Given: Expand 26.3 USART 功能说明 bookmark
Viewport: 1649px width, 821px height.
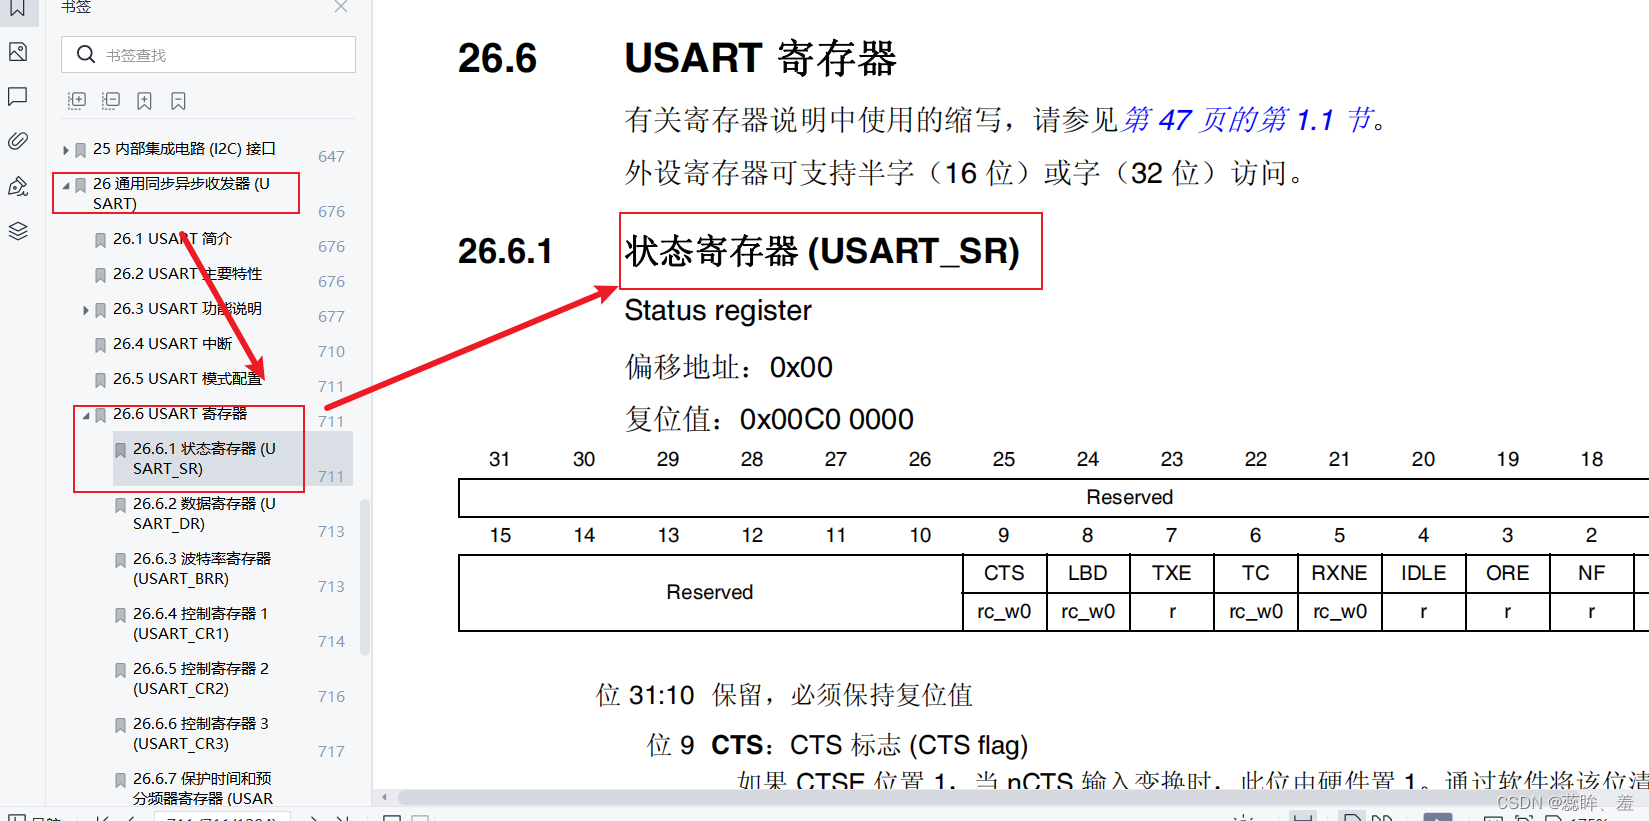Looking at the screenshot, I should click(x=86, y=310).
